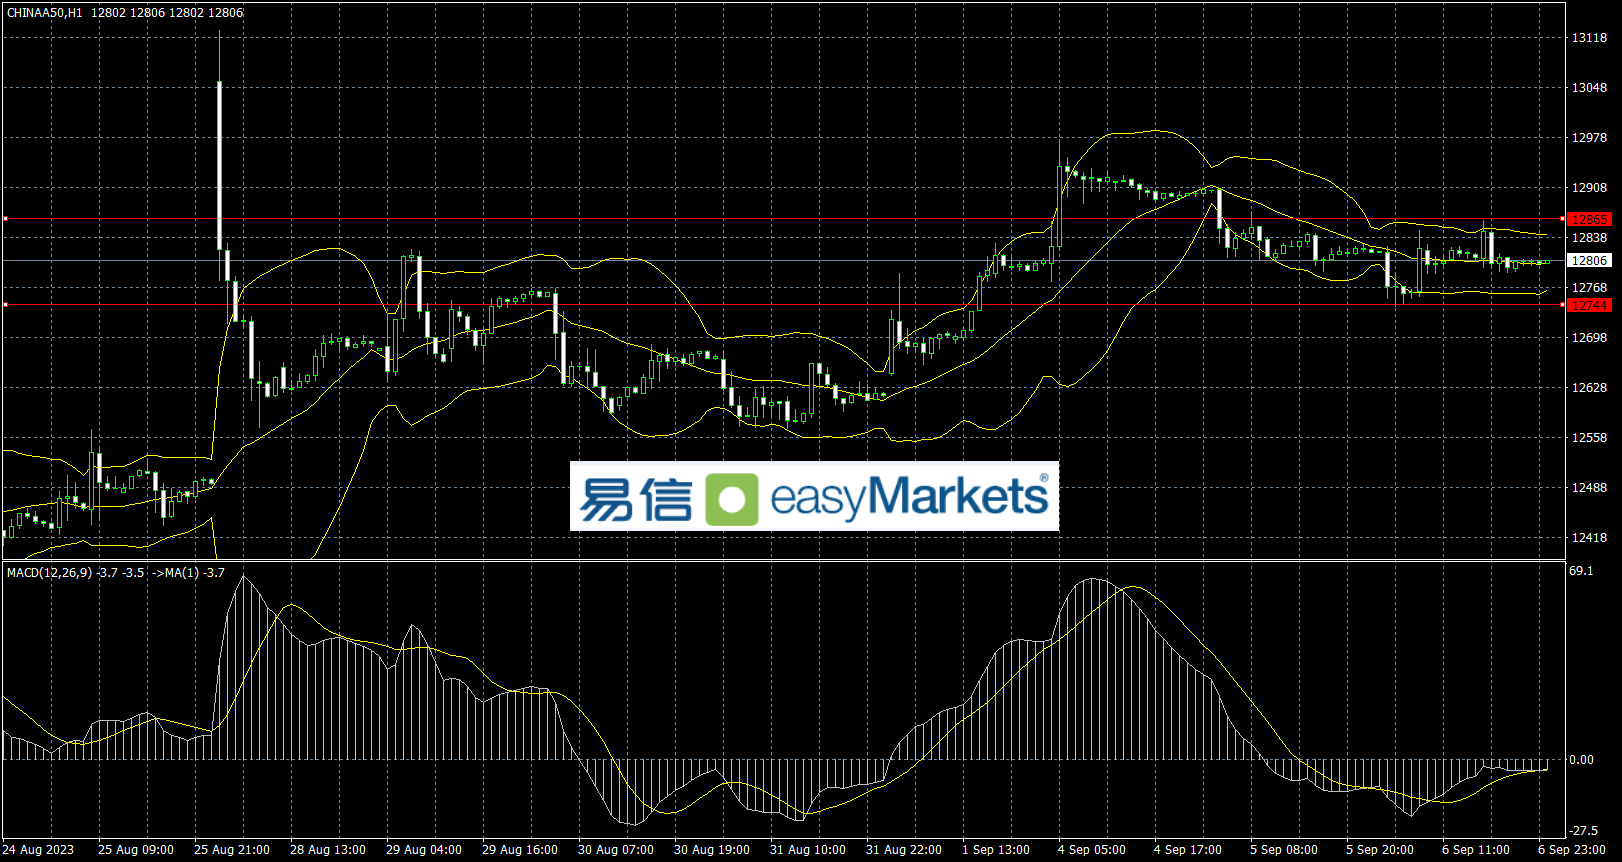Select the upper red horizontal line across the chart

[x=784, y=219]
